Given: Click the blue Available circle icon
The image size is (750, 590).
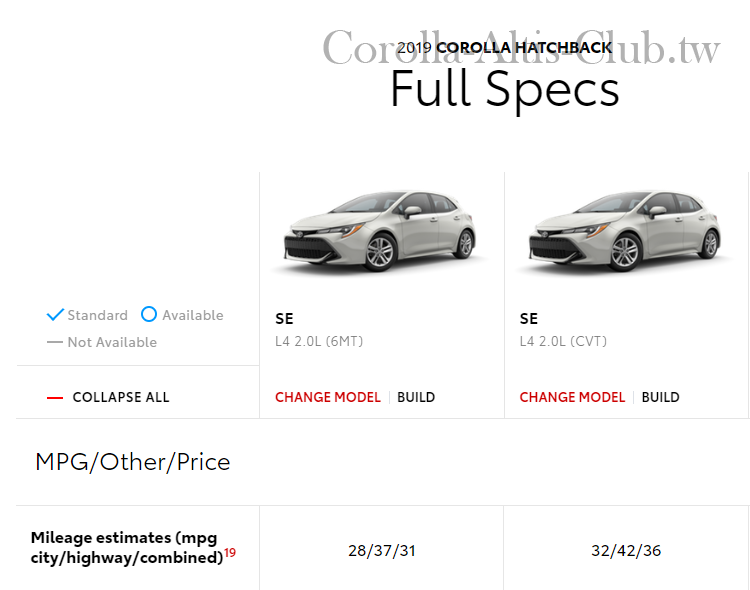Looking at the screenshot, I should [x=149, y=314].
